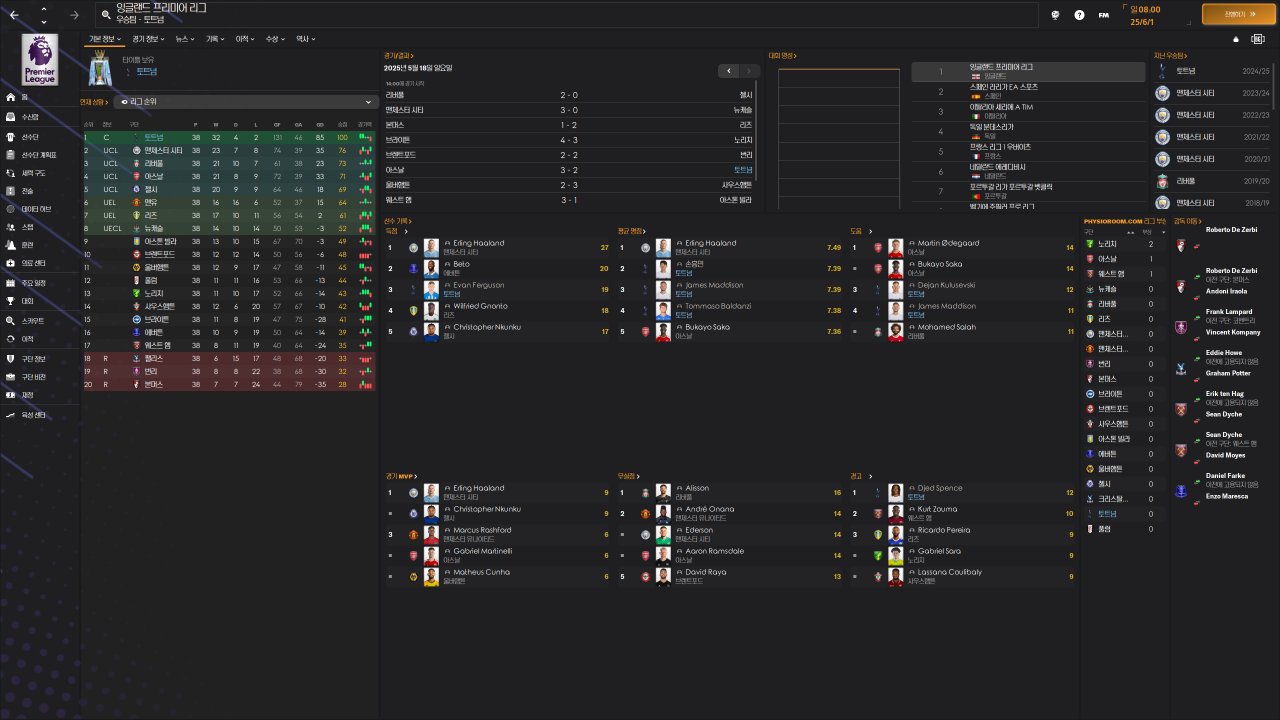Open the 경기/결과 section header
Image resolution: width=1280 pixels, height=720 pixels.
point(398,56)
